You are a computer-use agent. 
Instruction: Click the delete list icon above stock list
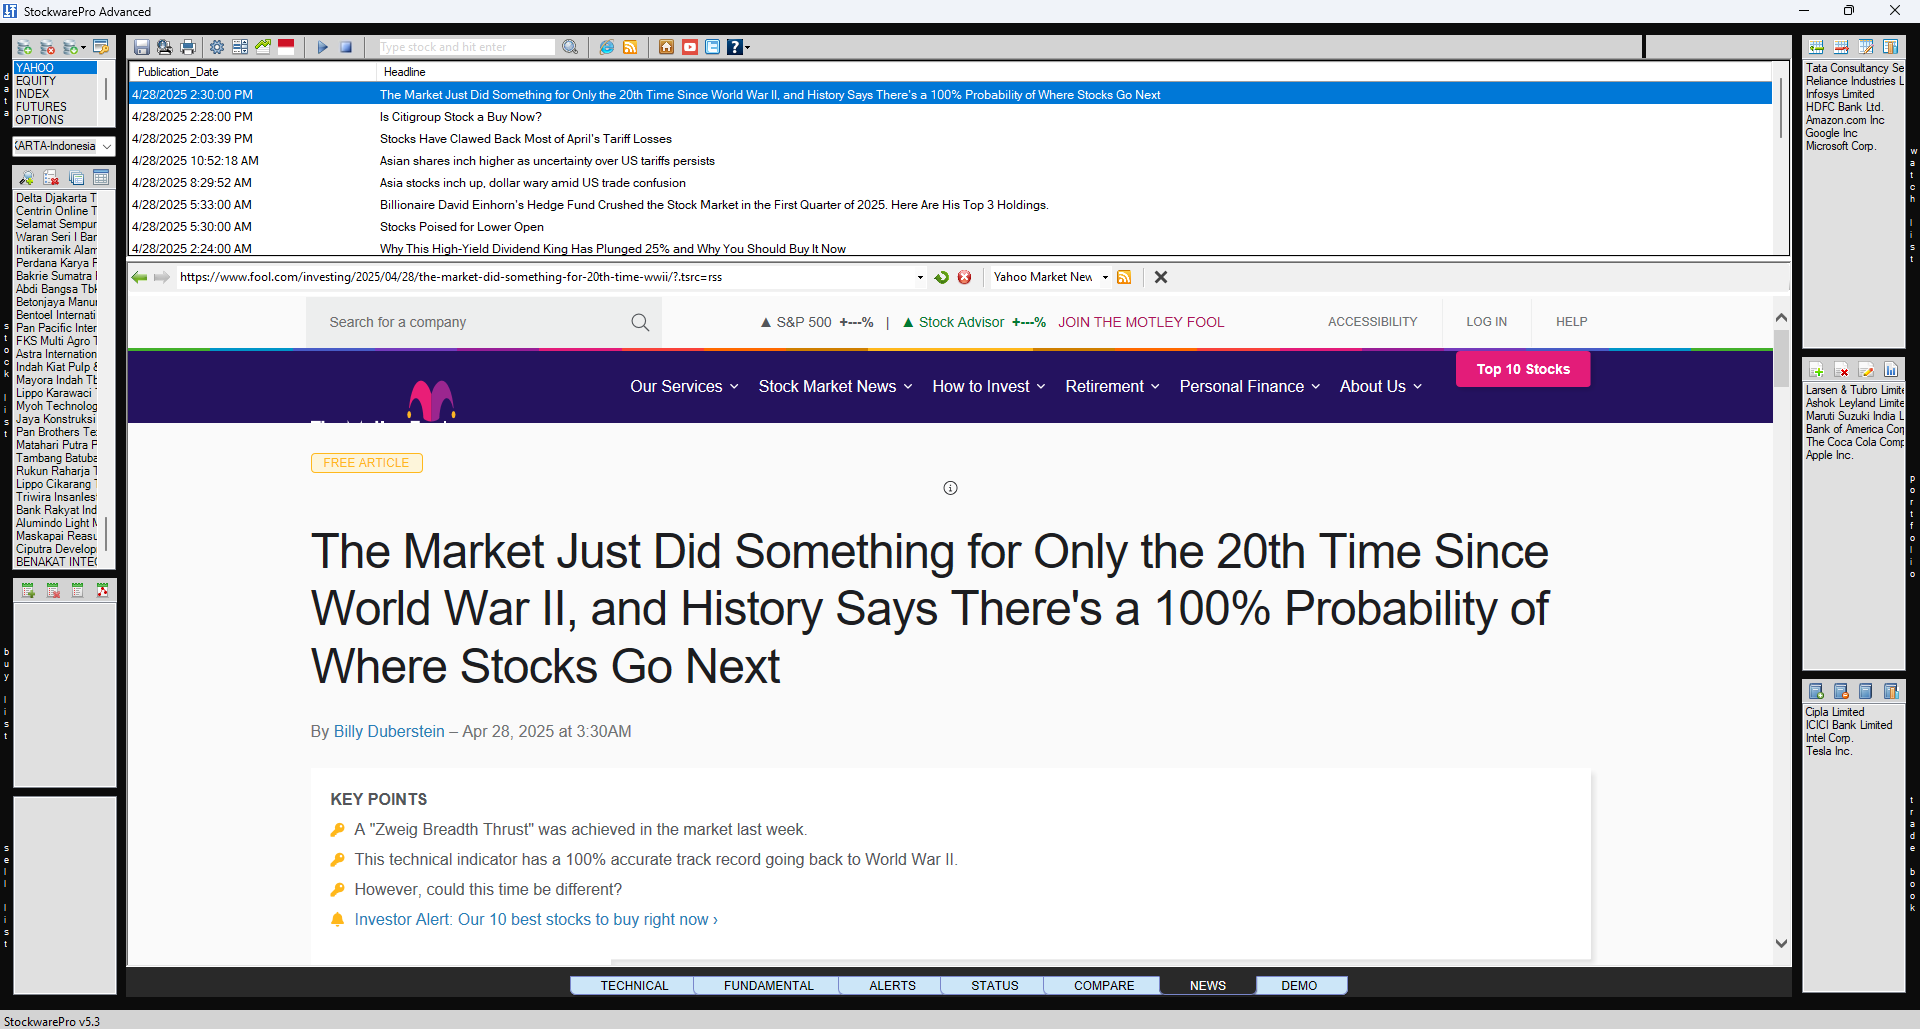click(51, 177)
